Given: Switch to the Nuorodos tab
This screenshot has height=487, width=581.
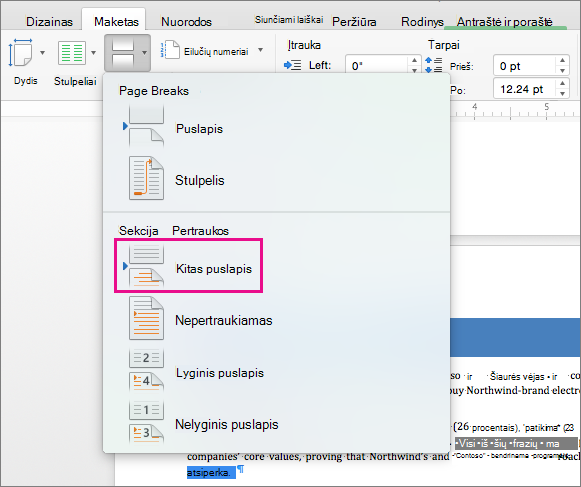Looking at the screenshot, I should pyautogui.click(x=186, y=22).
